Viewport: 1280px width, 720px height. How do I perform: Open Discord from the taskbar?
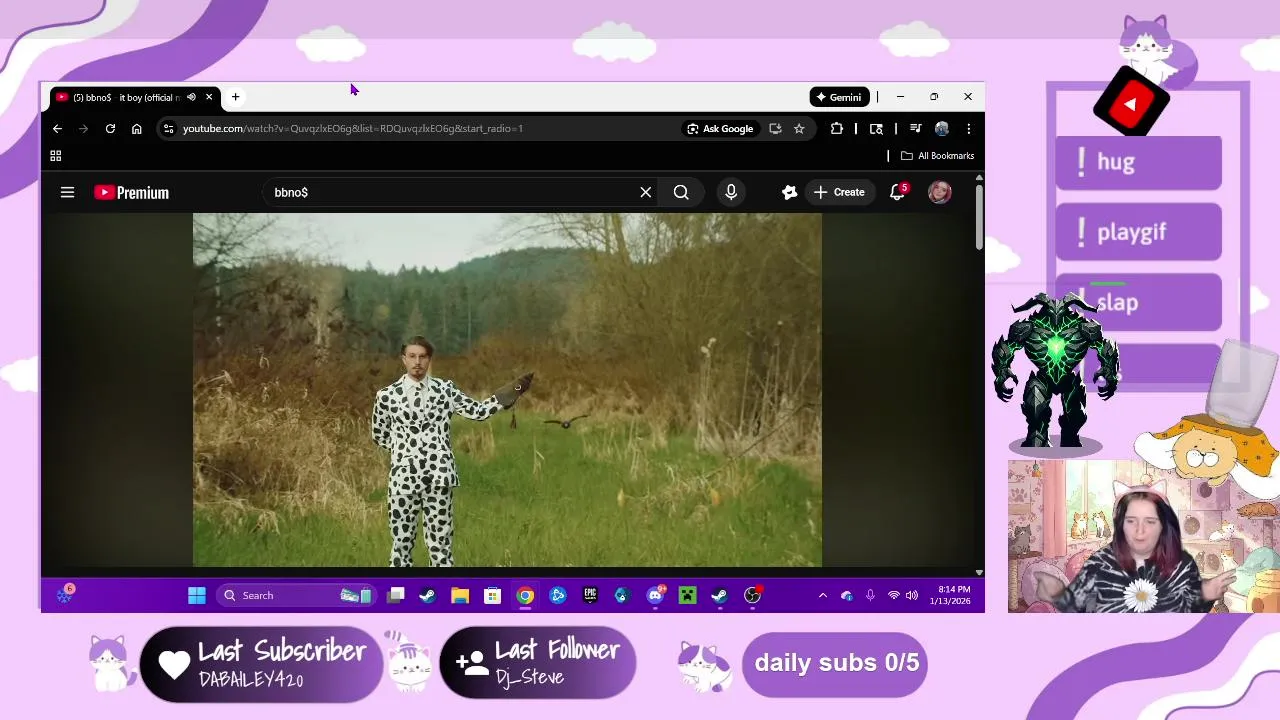[655, 595]
